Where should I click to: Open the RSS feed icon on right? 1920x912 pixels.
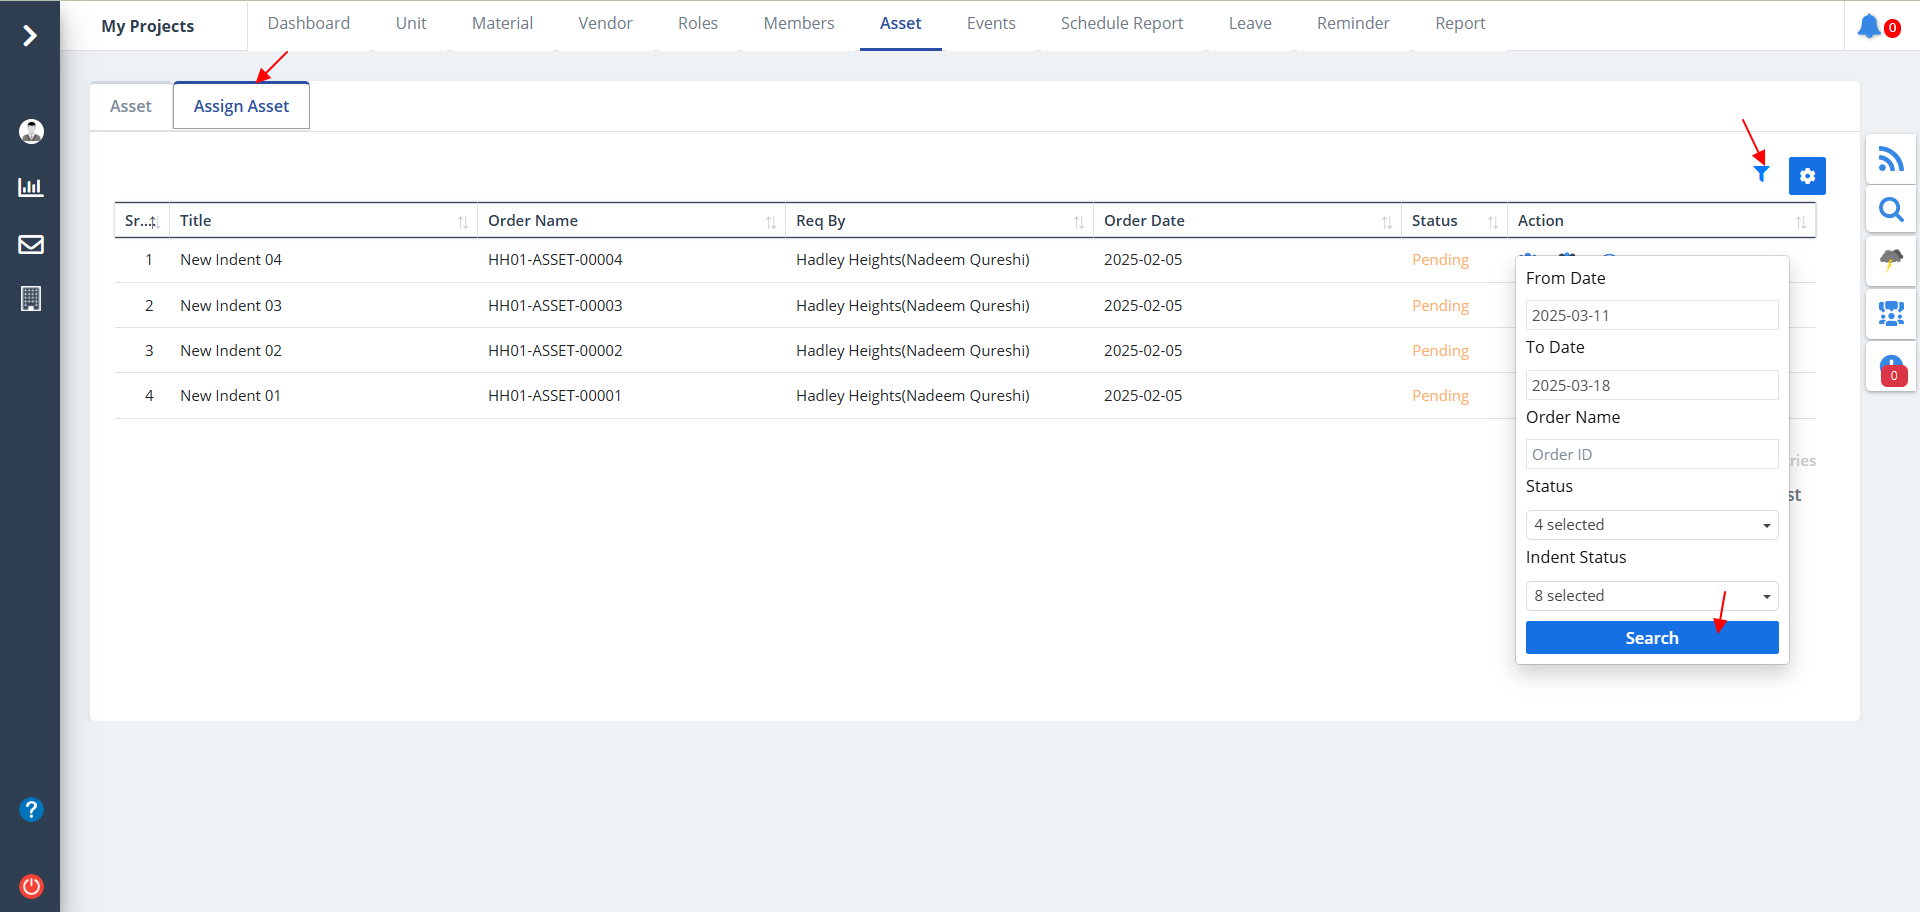click(1890, 159)
